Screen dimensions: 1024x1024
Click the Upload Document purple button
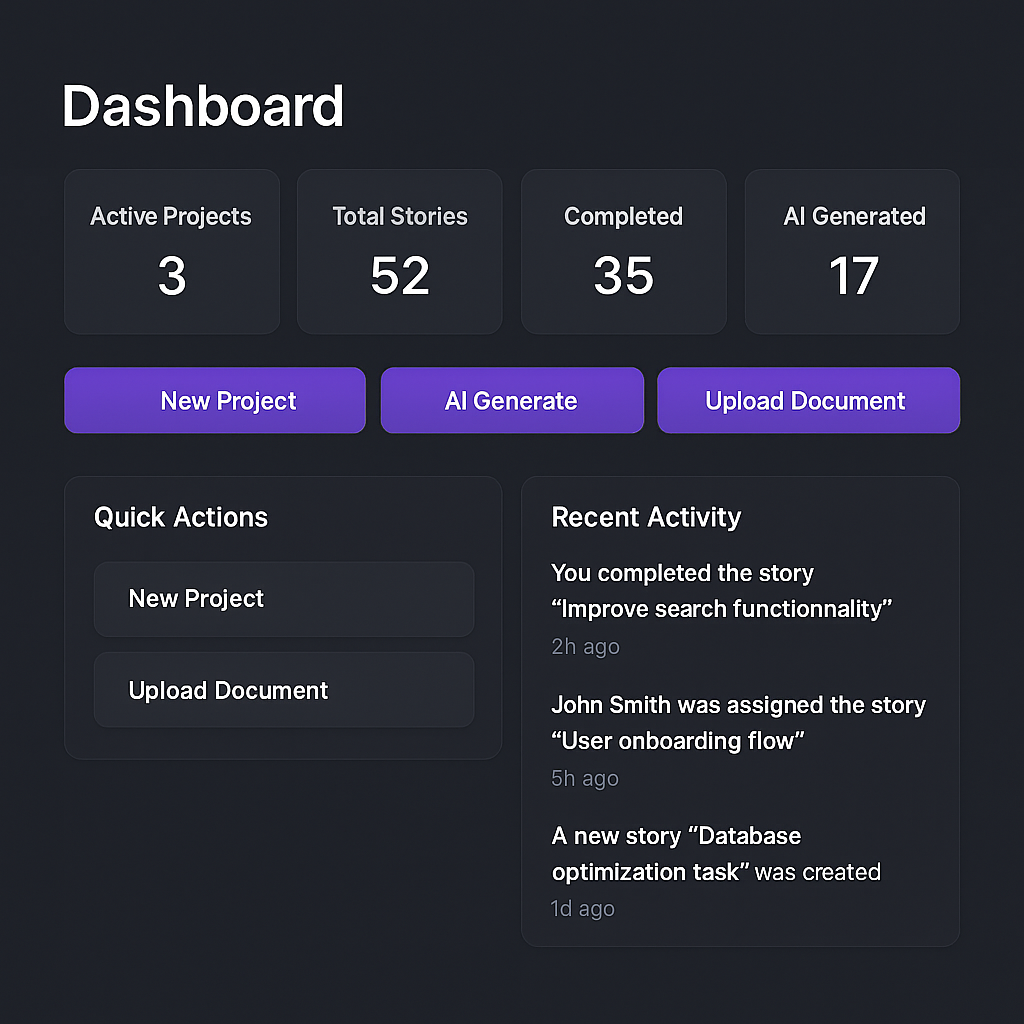coord(807,400)
